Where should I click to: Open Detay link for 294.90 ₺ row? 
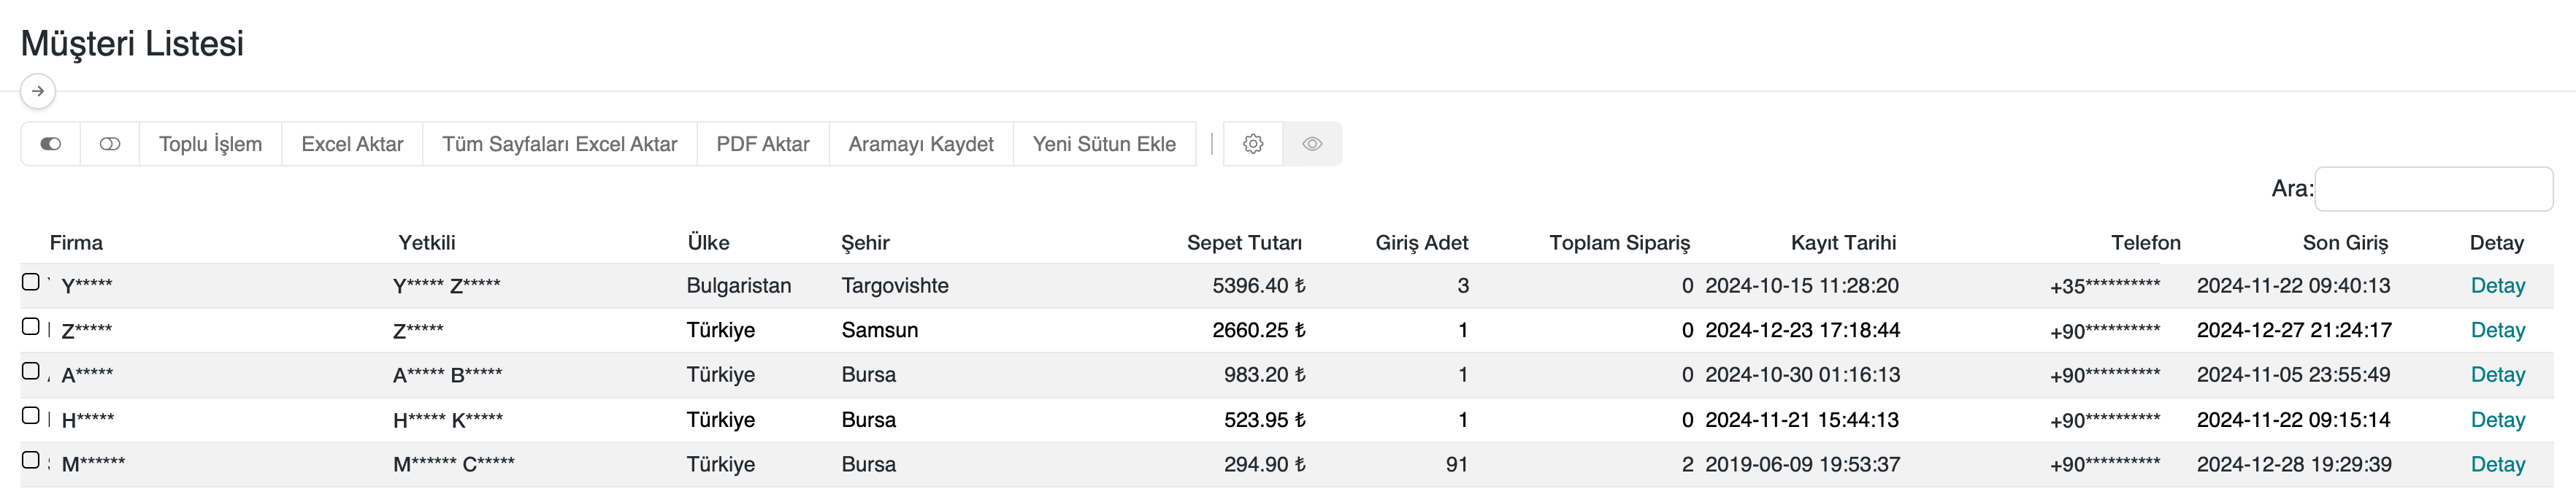[2497, 464]
